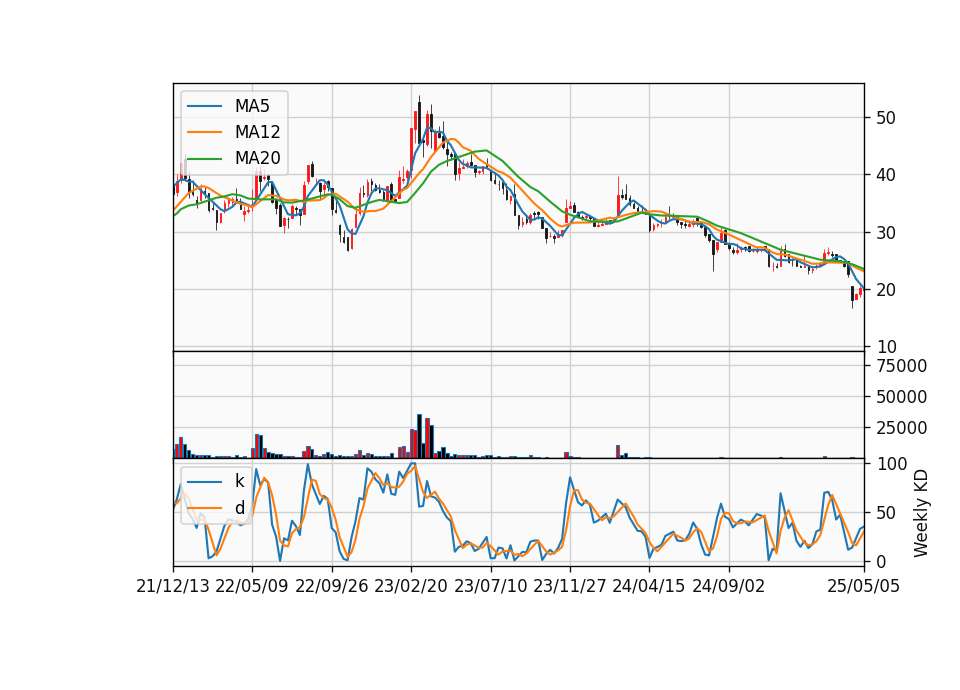Viewport: 960px width, 690px height.
Task: Click the KD axis value 50
Action: 886,513
